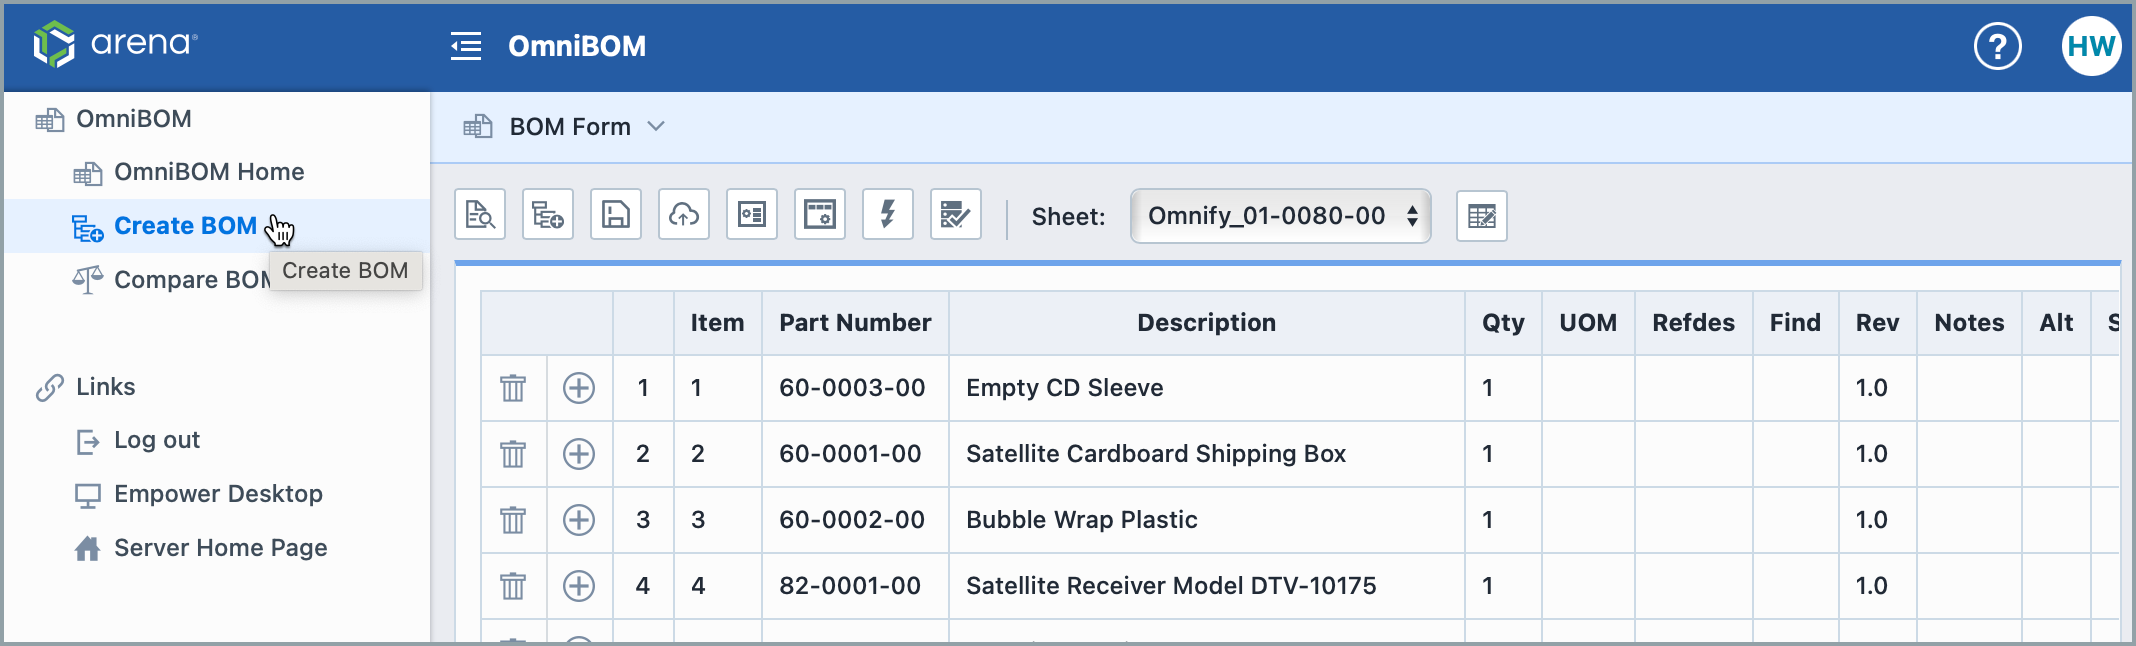Open the help question mark icon

[x=1997, y=46]
